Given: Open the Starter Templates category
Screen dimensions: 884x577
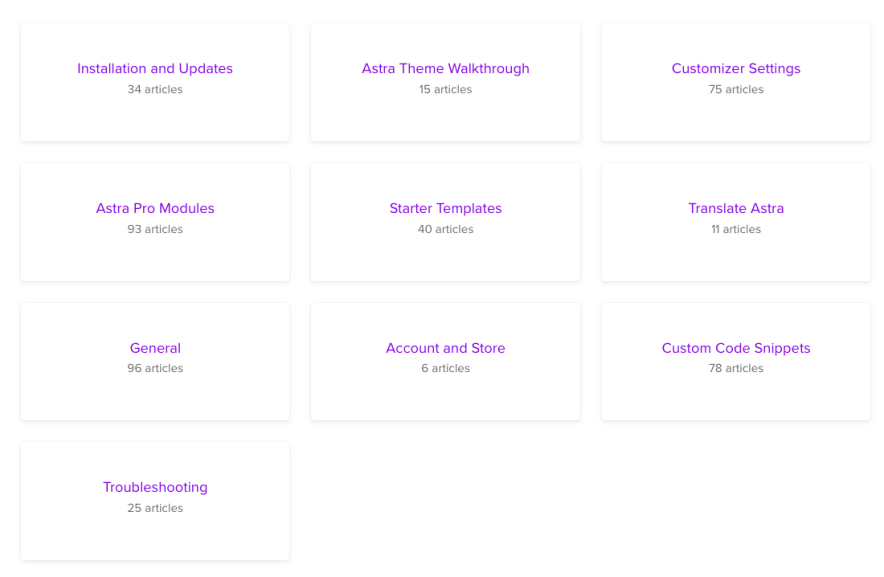Looking at the screenshot, I should [x=445, y=208].
